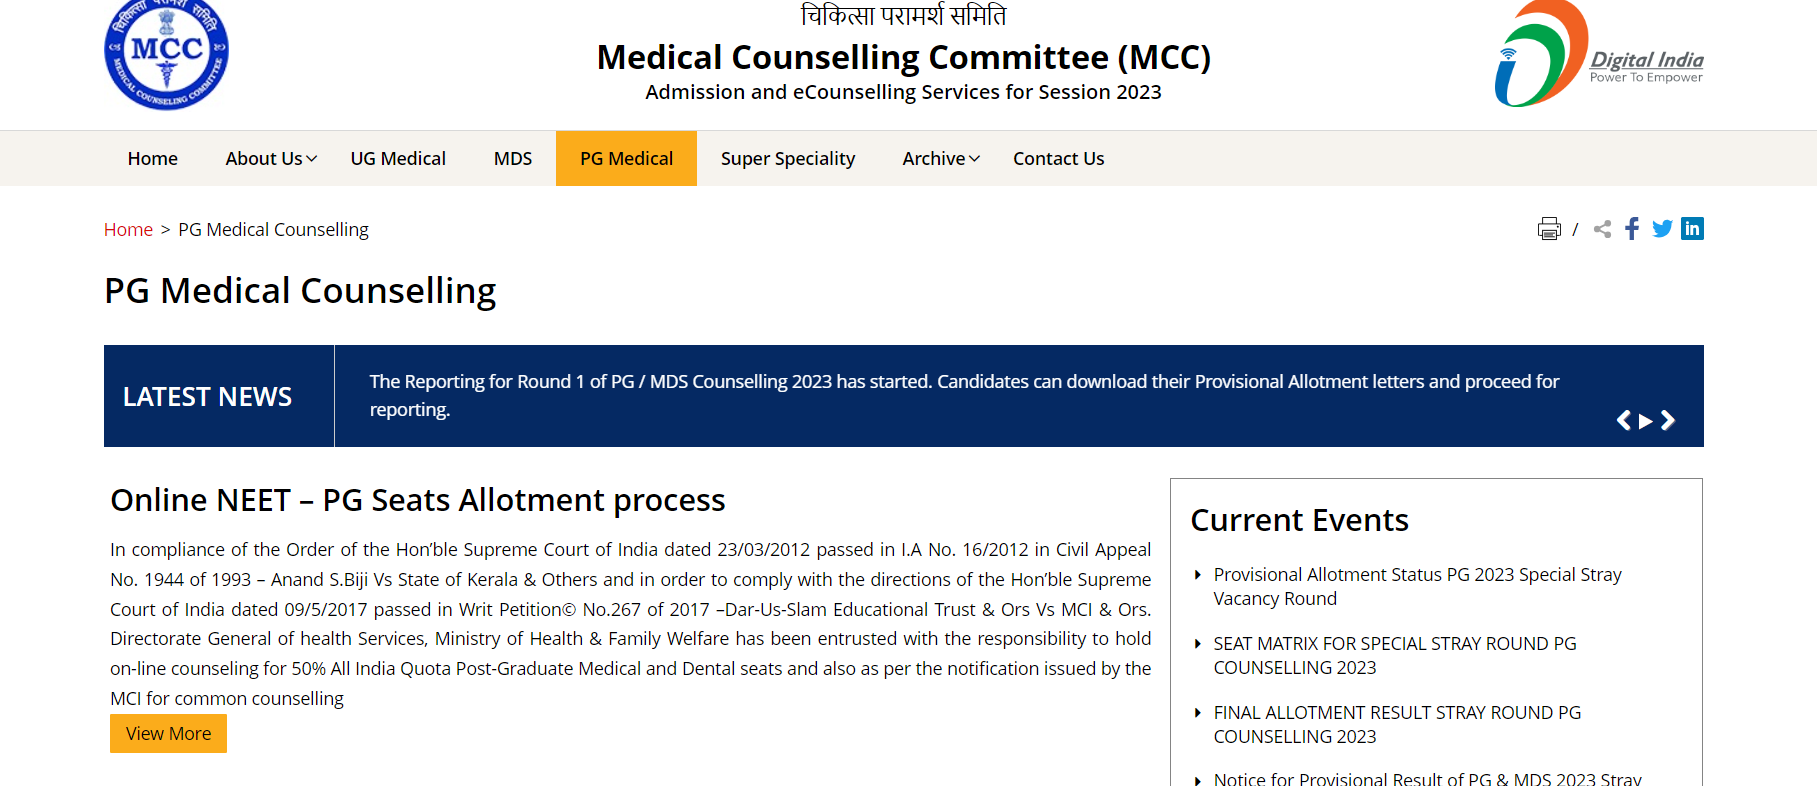This screenshot has height=786, width=1817.
Task: Click the share icon beside Facebook
Action: tap(1602, 229)
